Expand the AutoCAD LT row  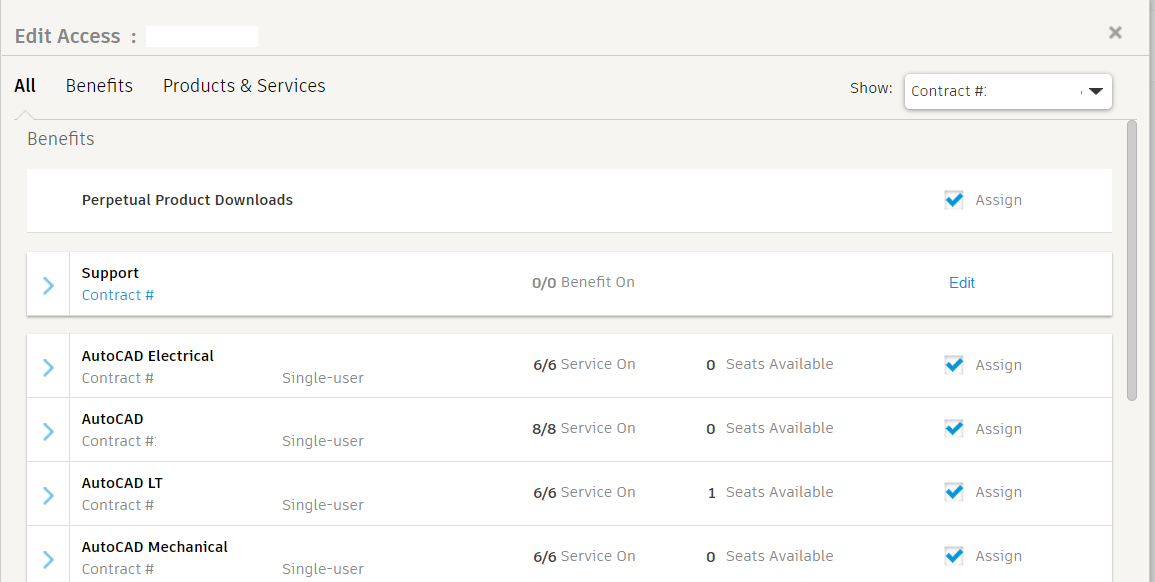click(x=48, y=495)
